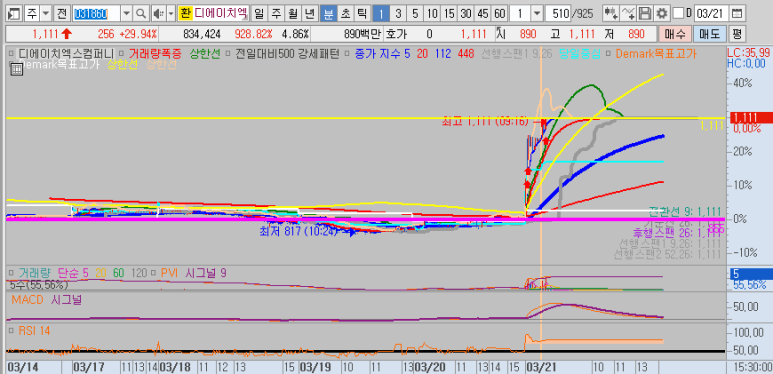The height and width of the screenshot is (374, 773).
Task: Open the calendar date picker icon
Action: 736,13
